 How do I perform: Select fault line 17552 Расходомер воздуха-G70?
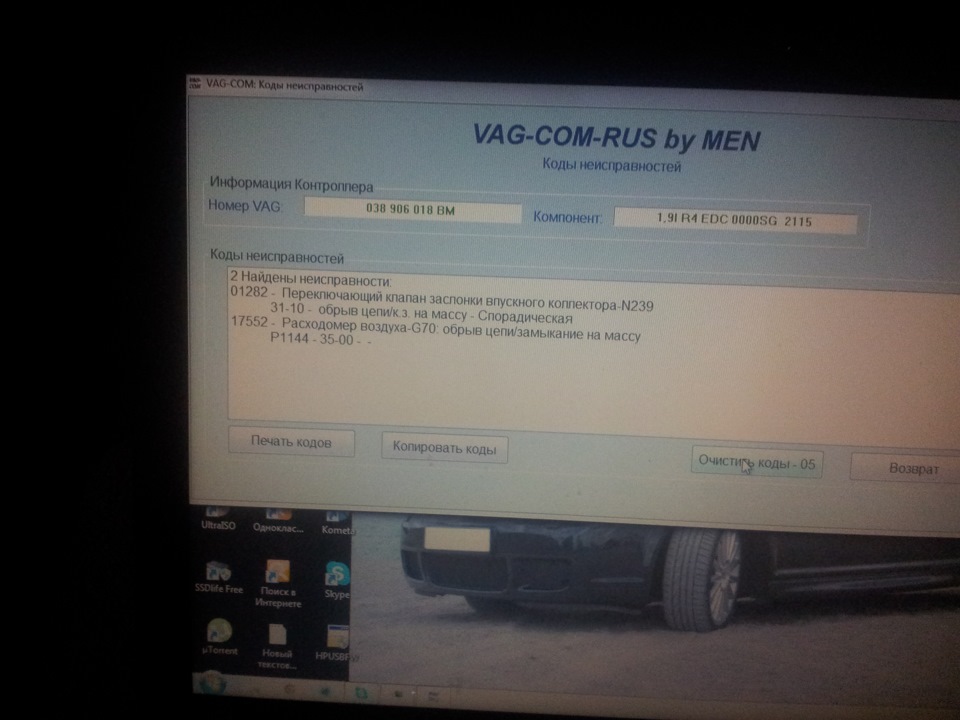coord(435,327)
